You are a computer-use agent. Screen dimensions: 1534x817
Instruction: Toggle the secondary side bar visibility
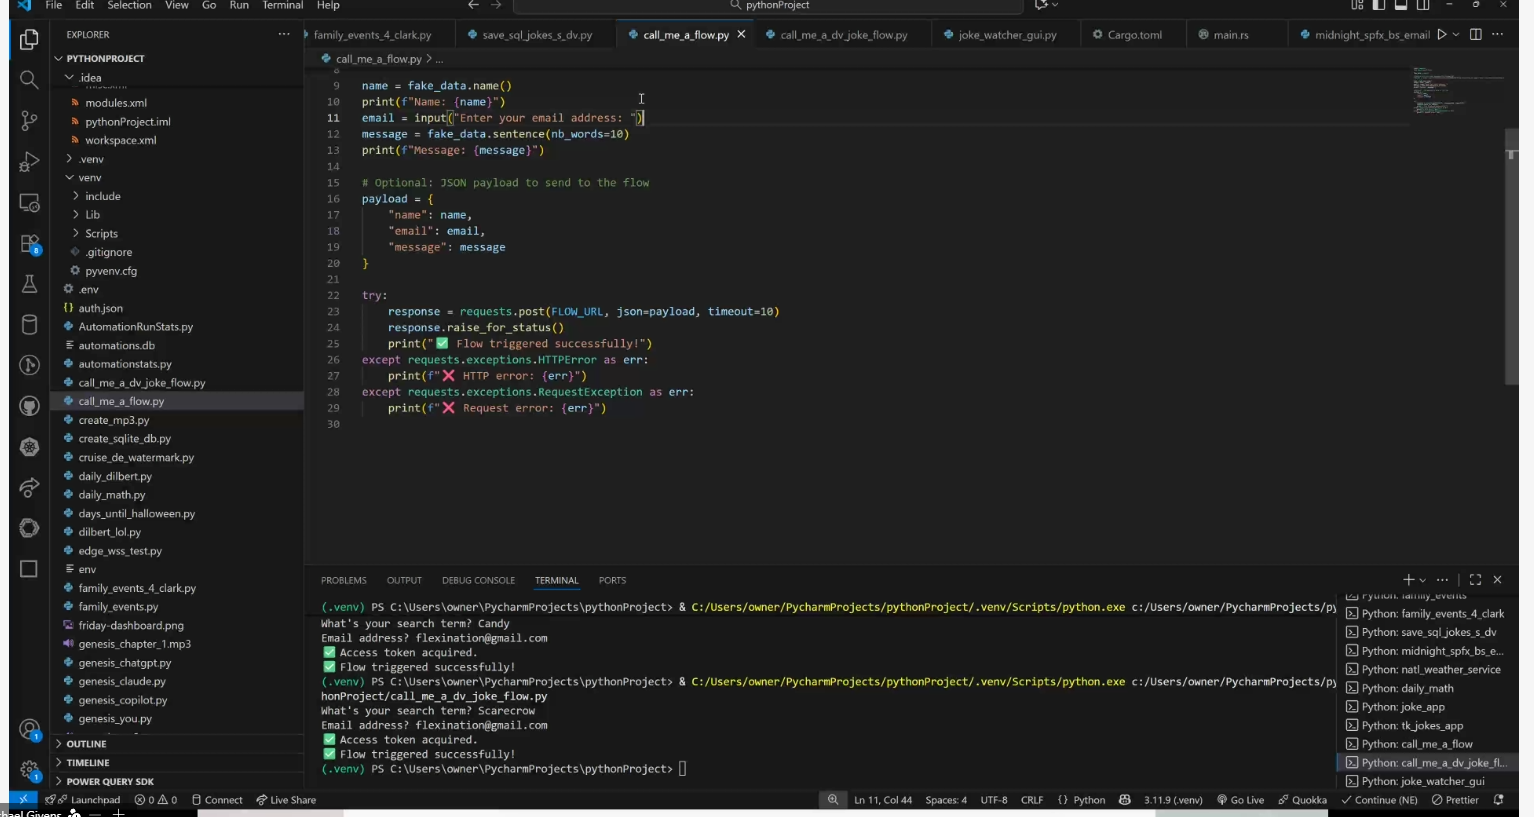pos(1423,6)
